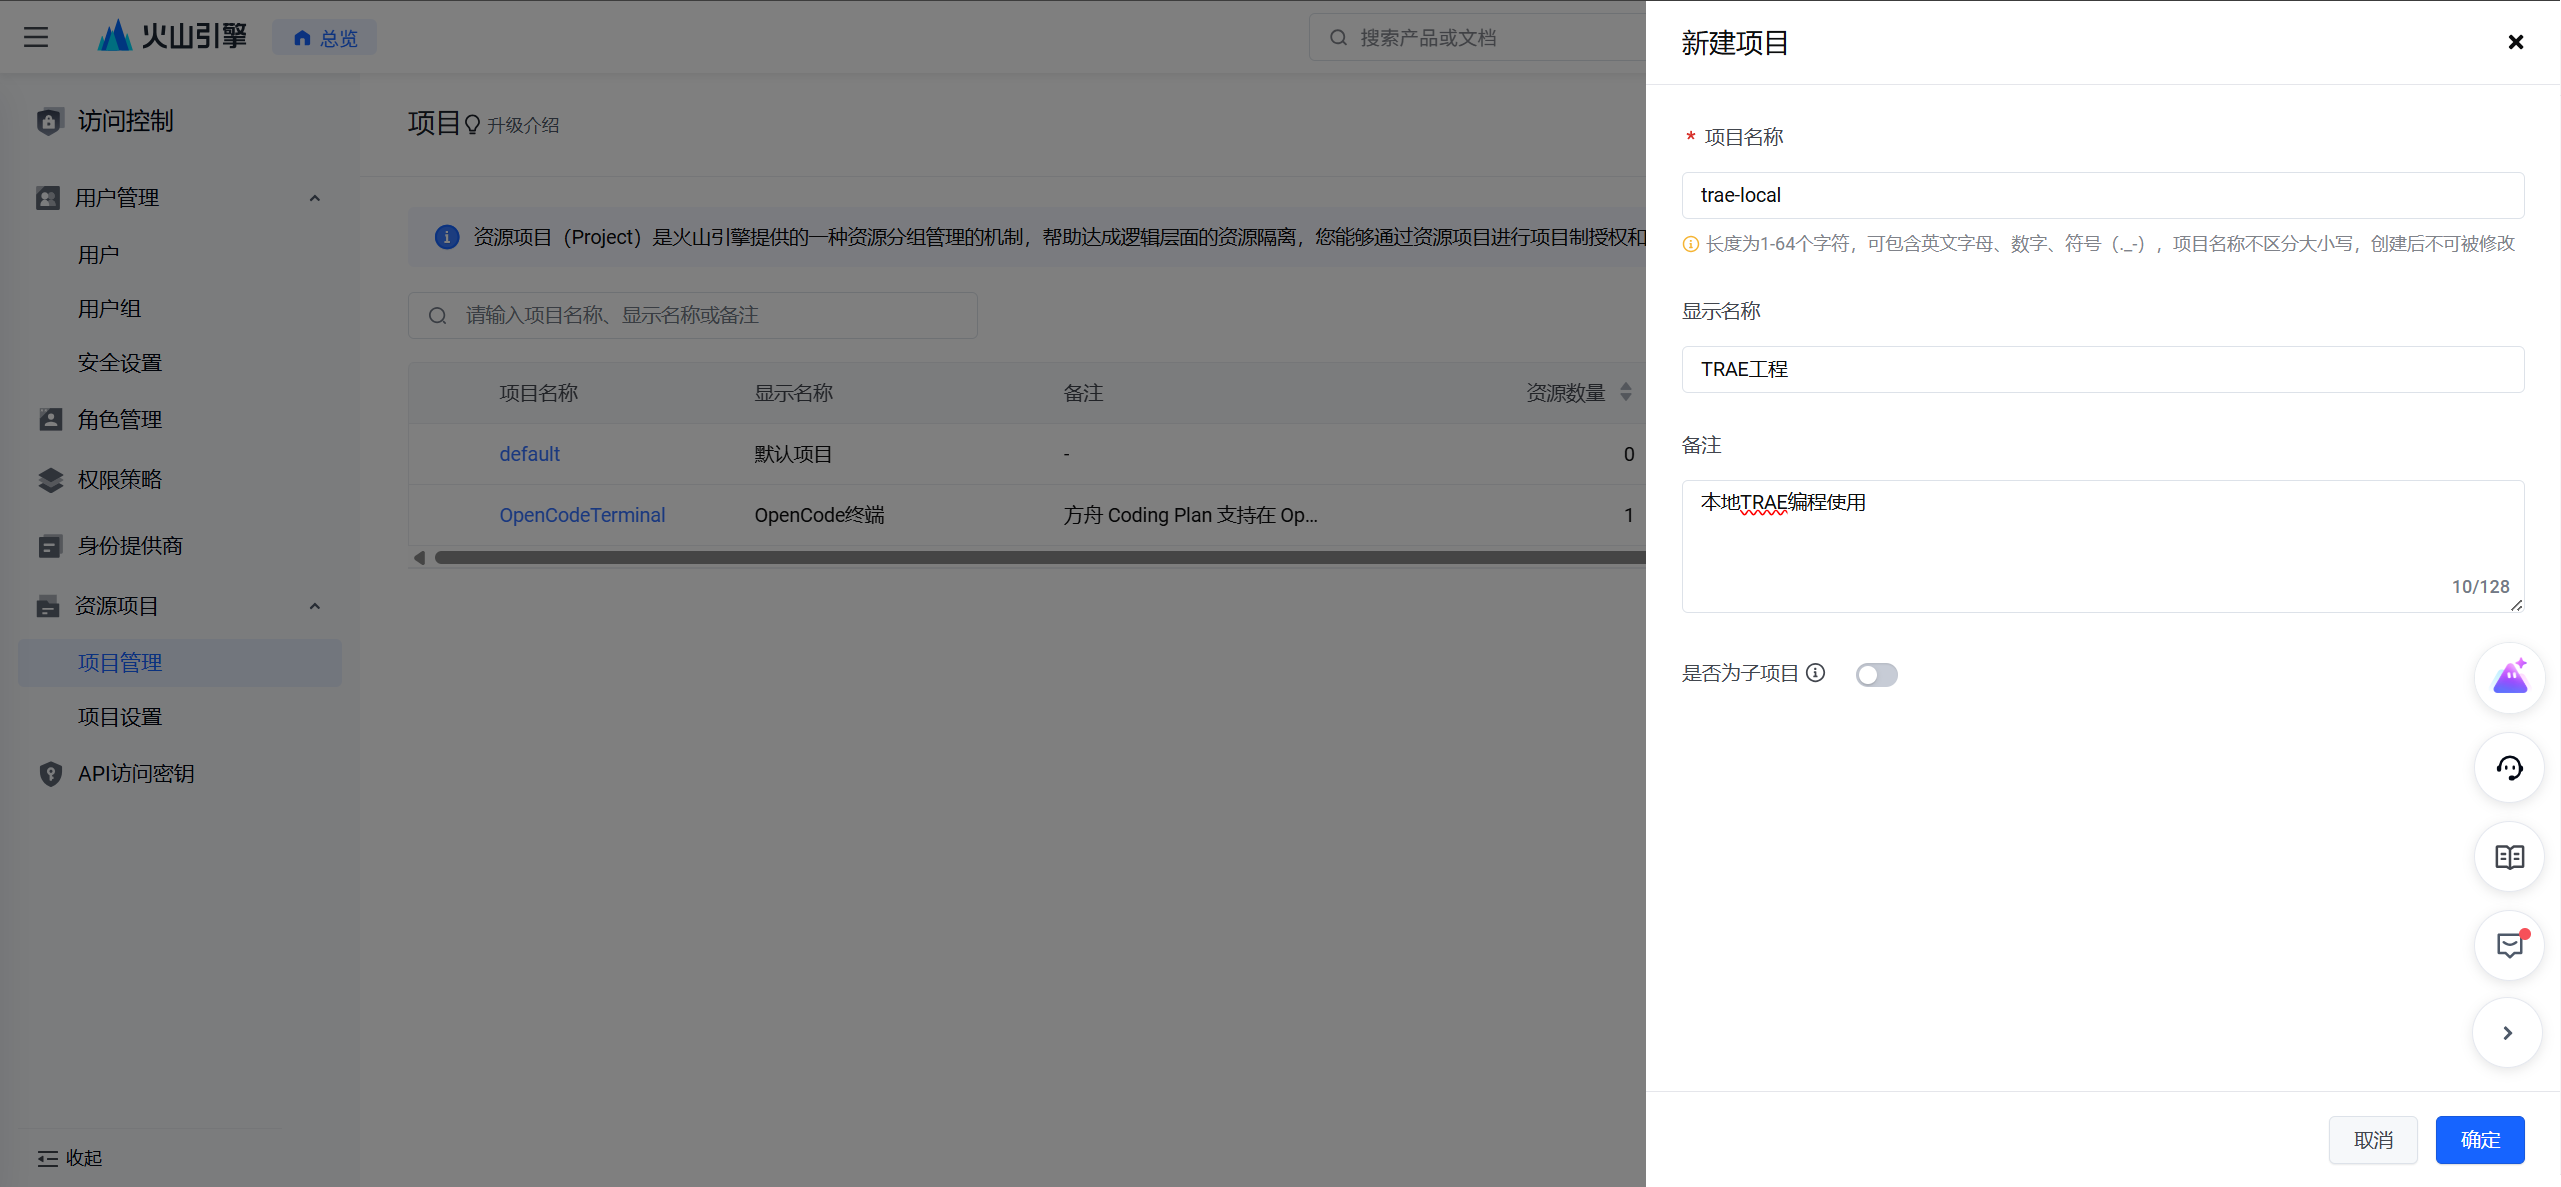Open the documentation book icon
Viewport: 2561px width, 1187px height.
(x=2509, y=857)
